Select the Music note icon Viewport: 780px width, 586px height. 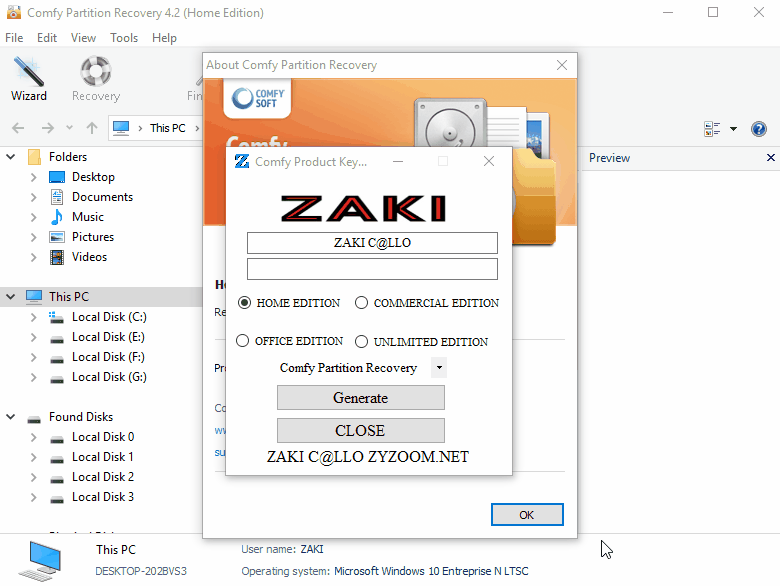[57, 217]
